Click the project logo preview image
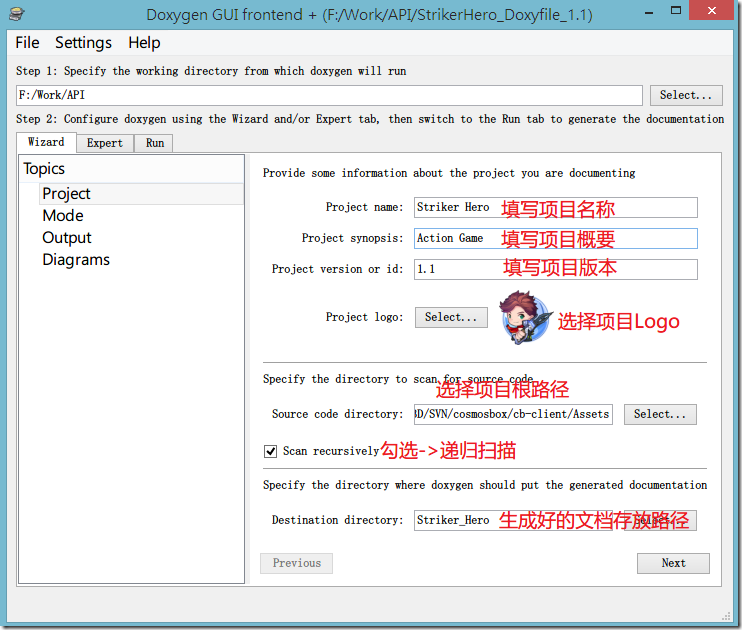The height and width of the screenshot is (630, 742). tap(525, 317)
